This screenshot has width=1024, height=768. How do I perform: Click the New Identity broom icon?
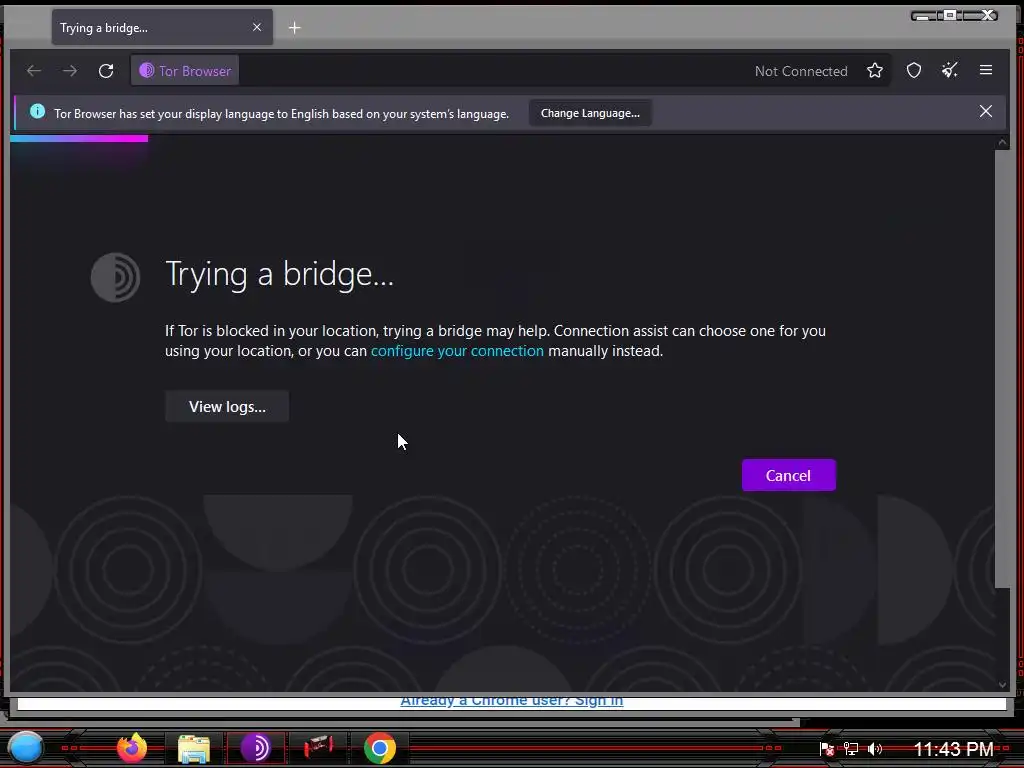[x=950, y=71]
